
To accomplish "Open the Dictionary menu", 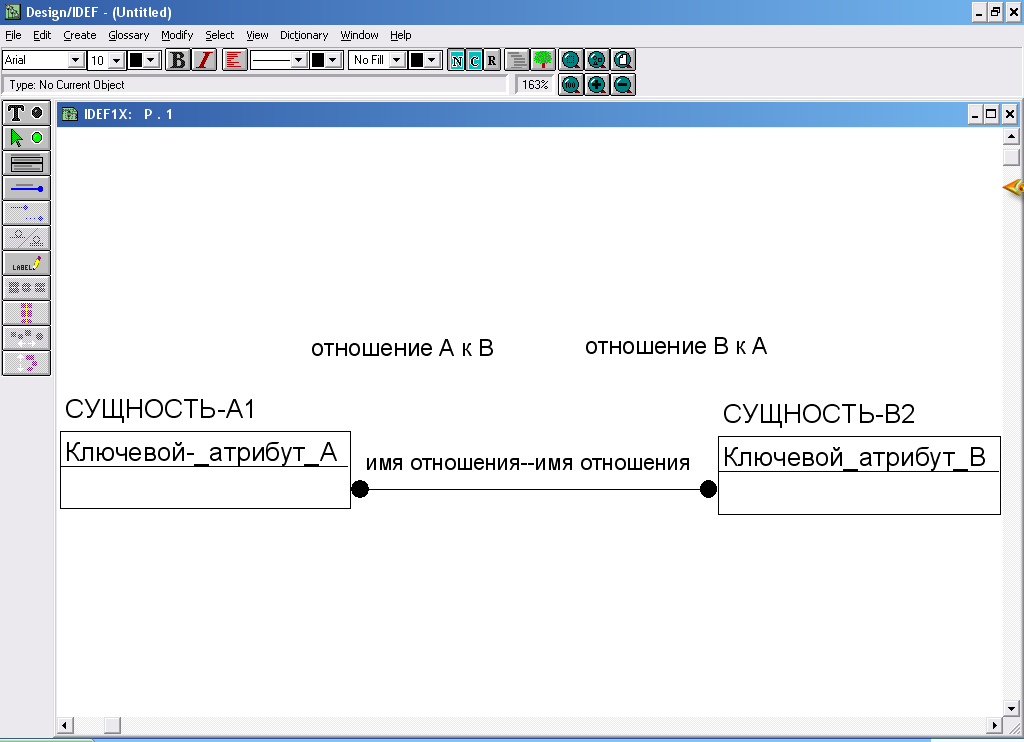I will (x=304, y=35).
